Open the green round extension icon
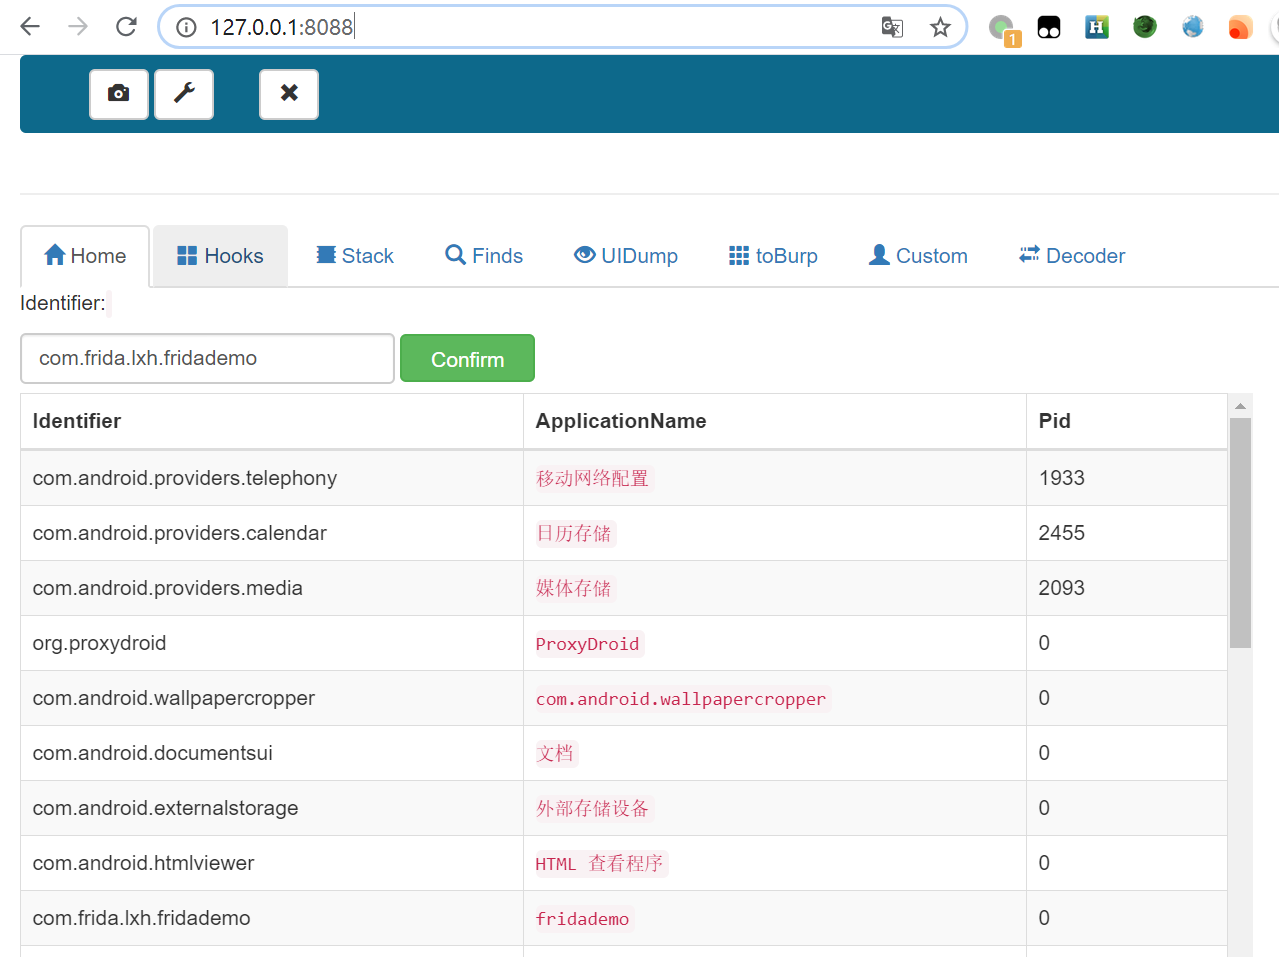Image resolution: width=1279 pixels, height=957 pixels. pyautogui.click(x=1145, y=27)
